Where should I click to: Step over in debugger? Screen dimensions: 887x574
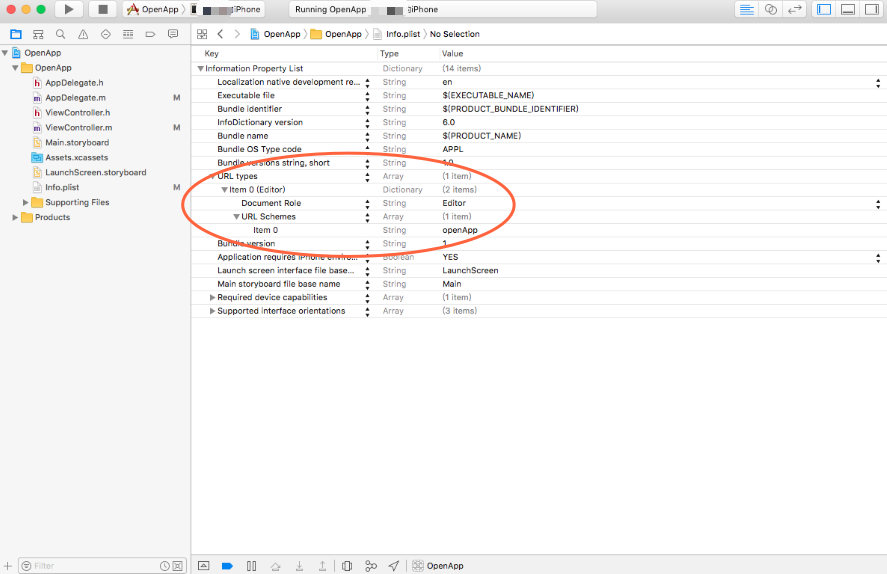click(x=275, y=566)
